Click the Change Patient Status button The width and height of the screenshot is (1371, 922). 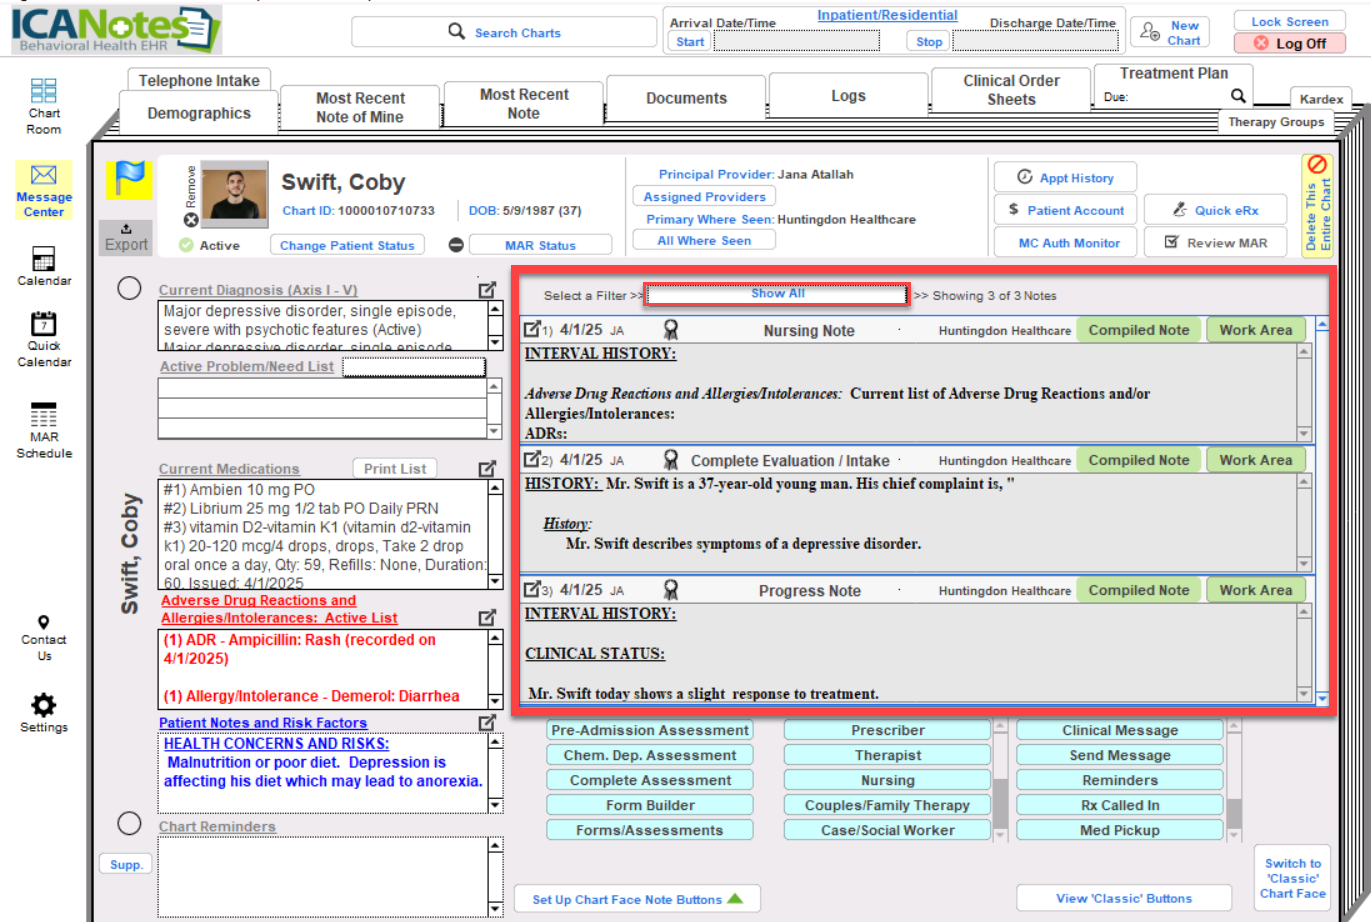(x=346, y=245)
